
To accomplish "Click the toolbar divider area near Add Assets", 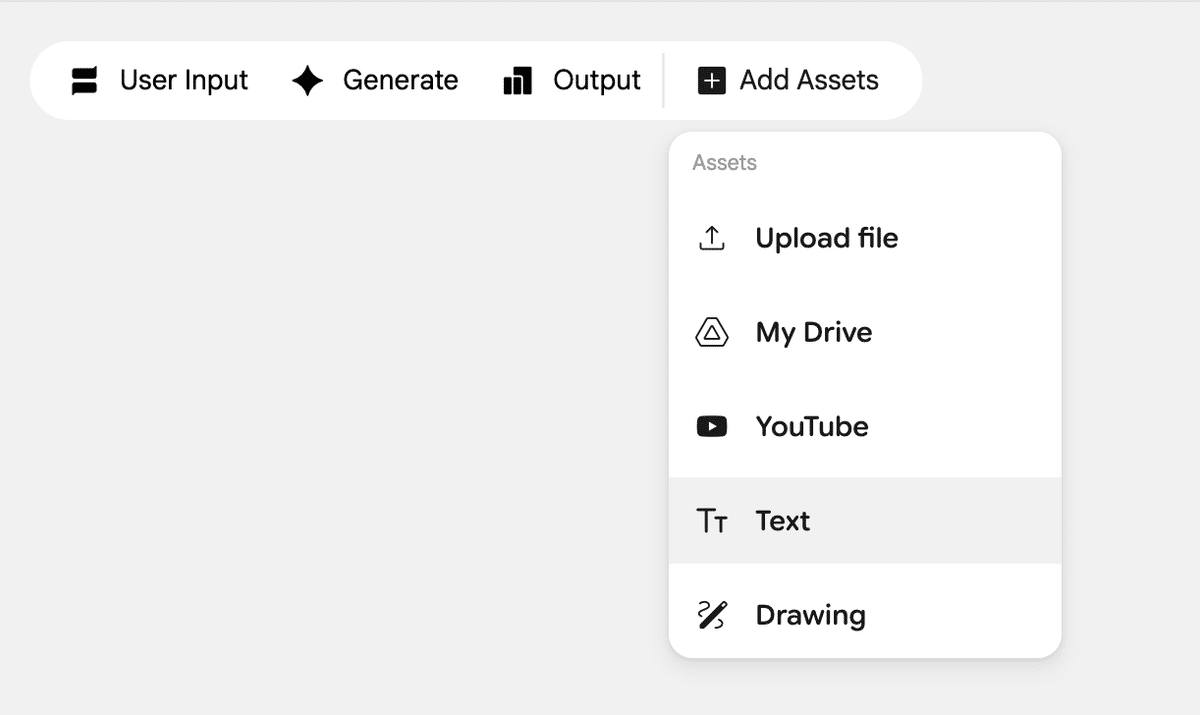I will click(664, 80).
